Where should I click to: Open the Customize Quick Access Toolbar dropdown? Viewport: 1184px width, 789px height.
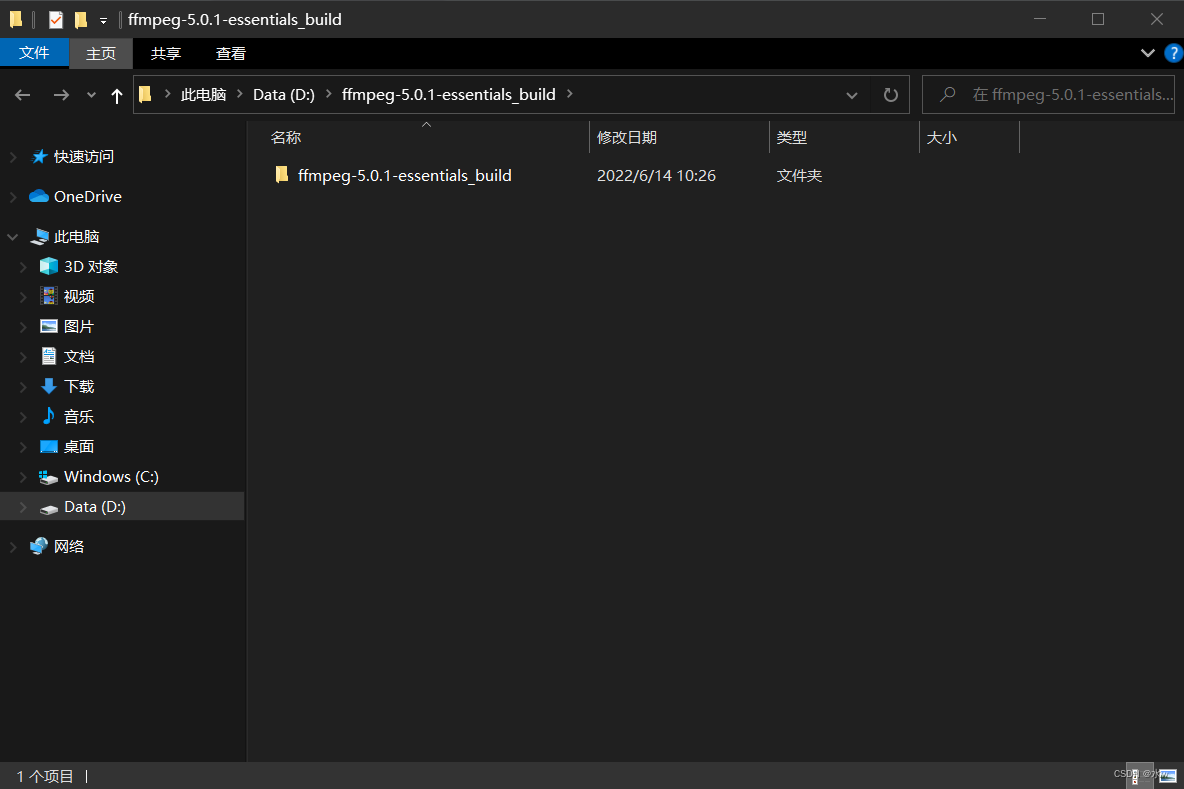pos(103,20)
